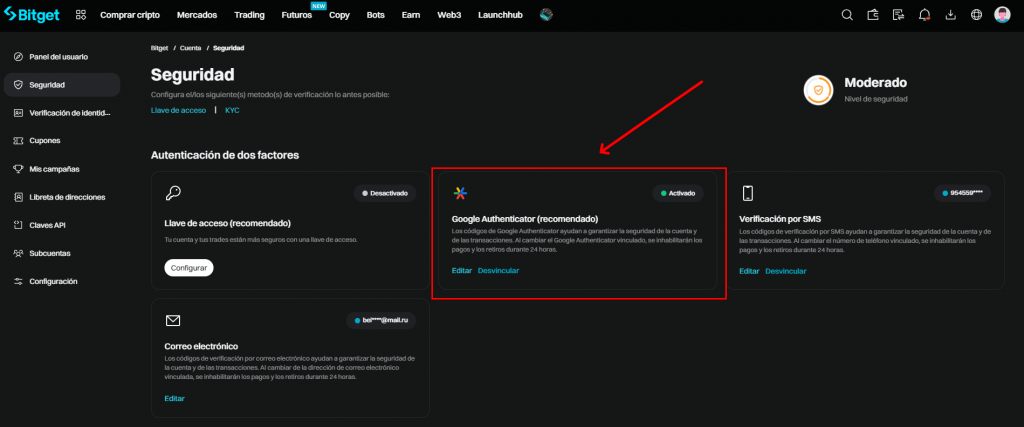Click the Desactivado status badge
The height and width of the screenshot is (427, 1024).
coord(385,193)
